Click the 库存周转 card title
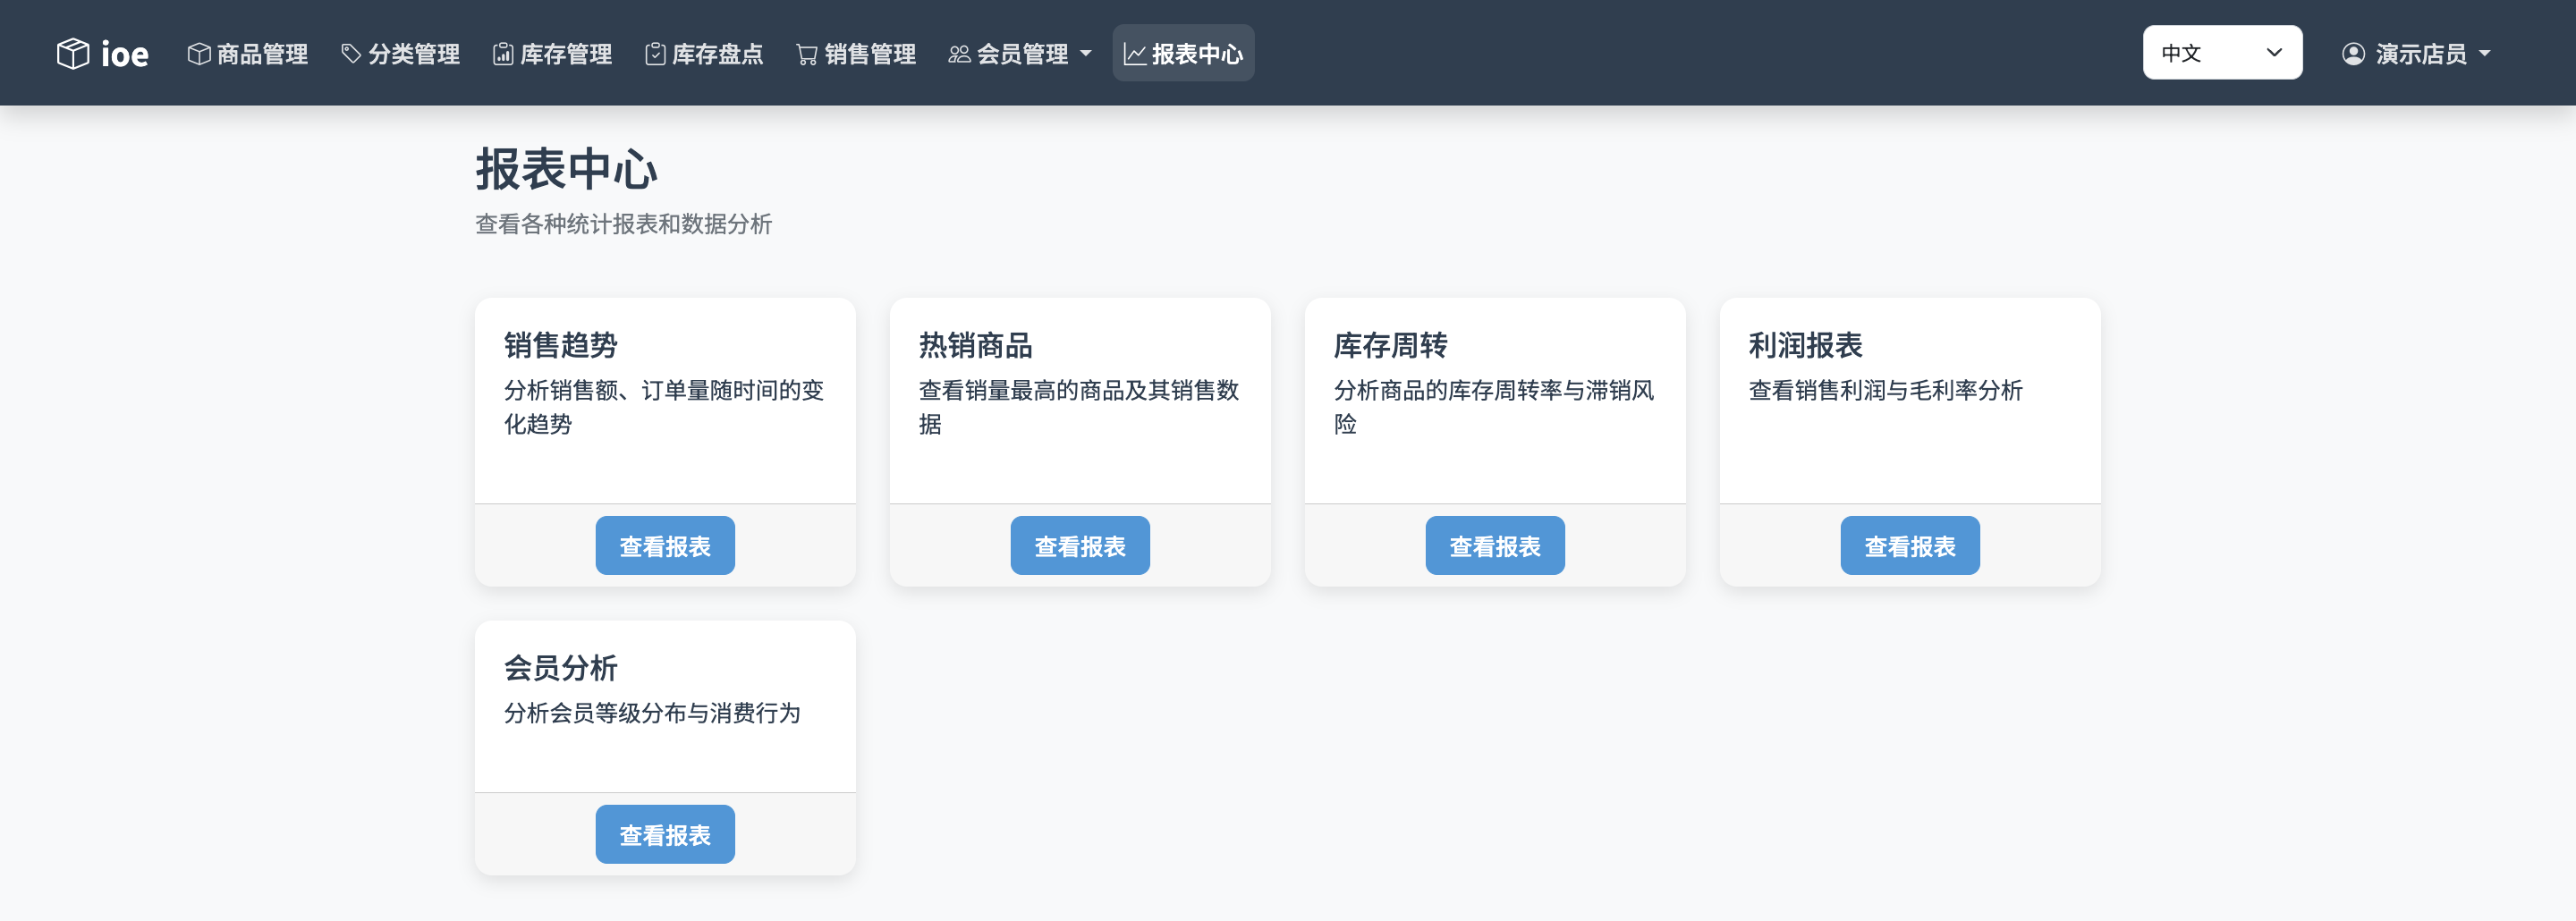Image resolution: width=2576 pixels, height=921 pixels. pos(1391,345)
